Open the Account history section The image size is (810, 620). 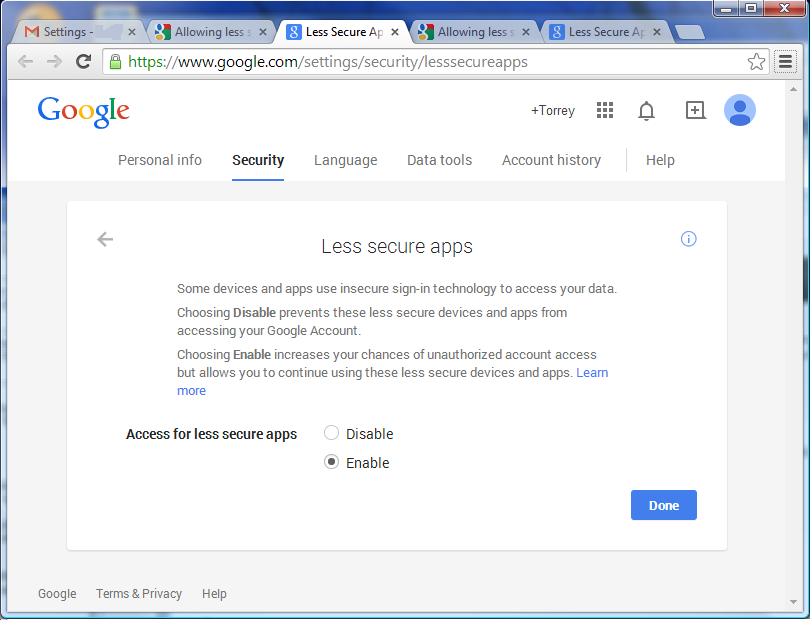[x=551, y=160]
